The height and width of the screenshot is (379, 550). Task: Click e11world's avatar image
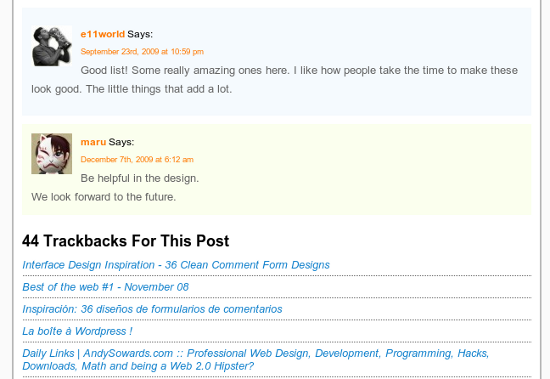(52, 46)
